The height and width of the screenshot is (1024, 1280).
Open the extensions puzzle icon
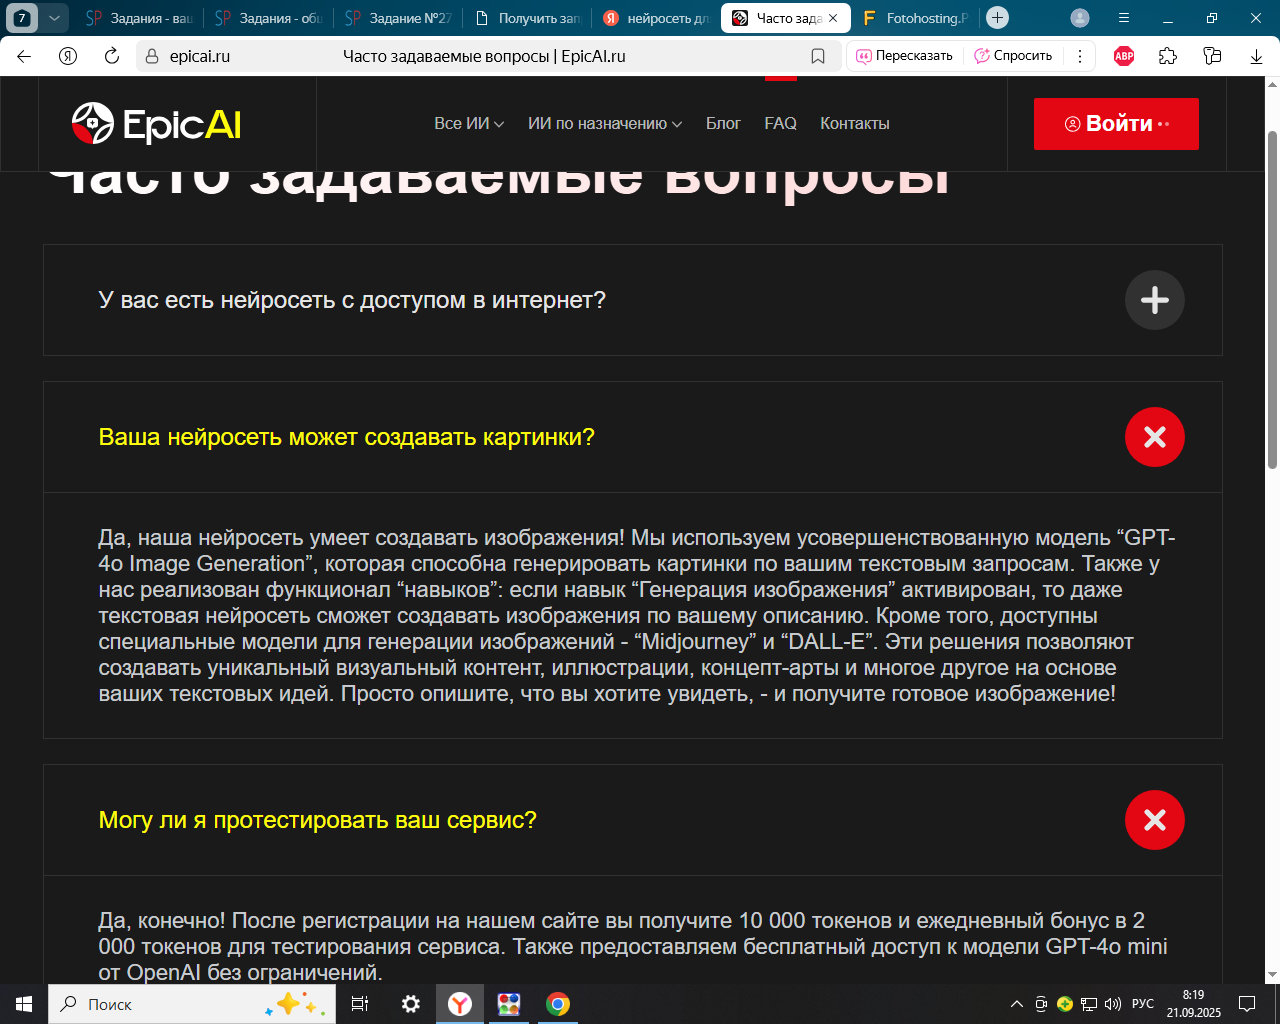click(1168, 56)
